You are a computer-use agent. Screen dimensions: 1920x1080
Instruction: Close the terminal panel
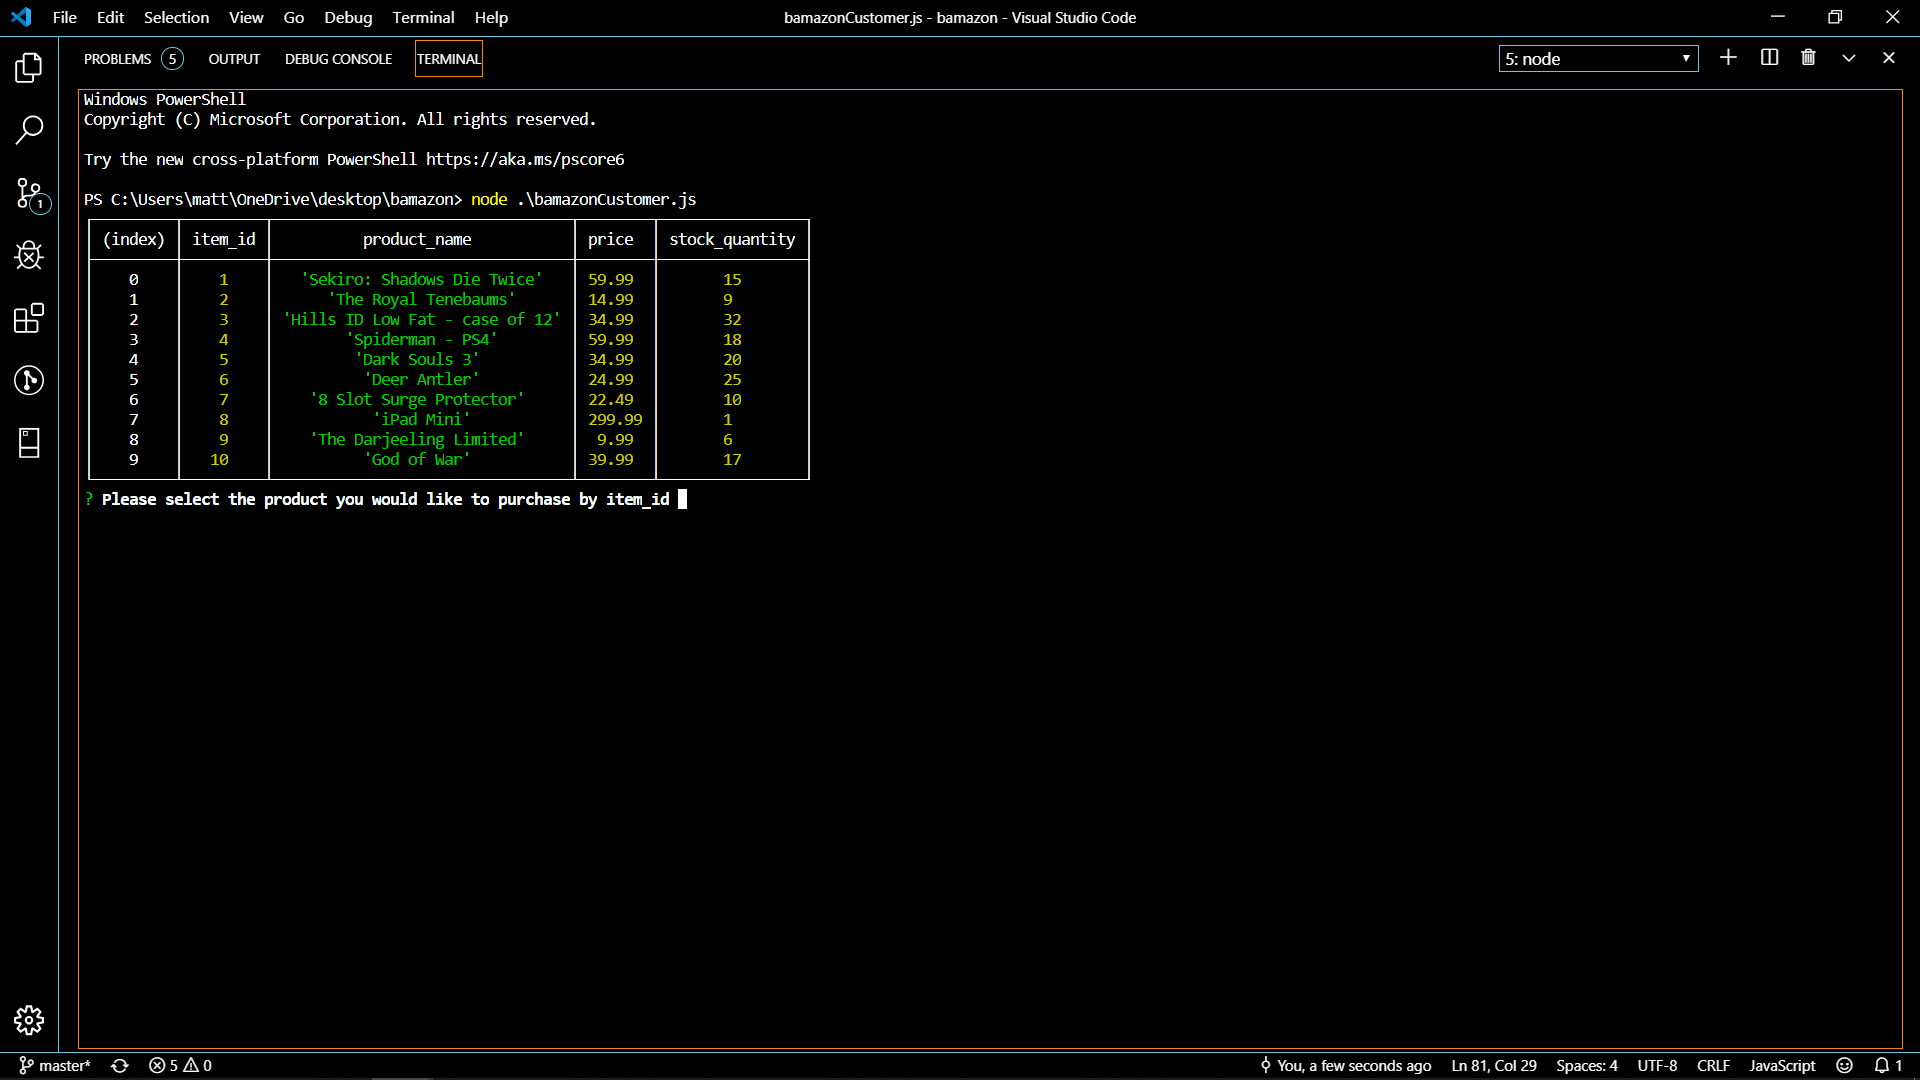pyautogui.click(x=1889, y=58)
